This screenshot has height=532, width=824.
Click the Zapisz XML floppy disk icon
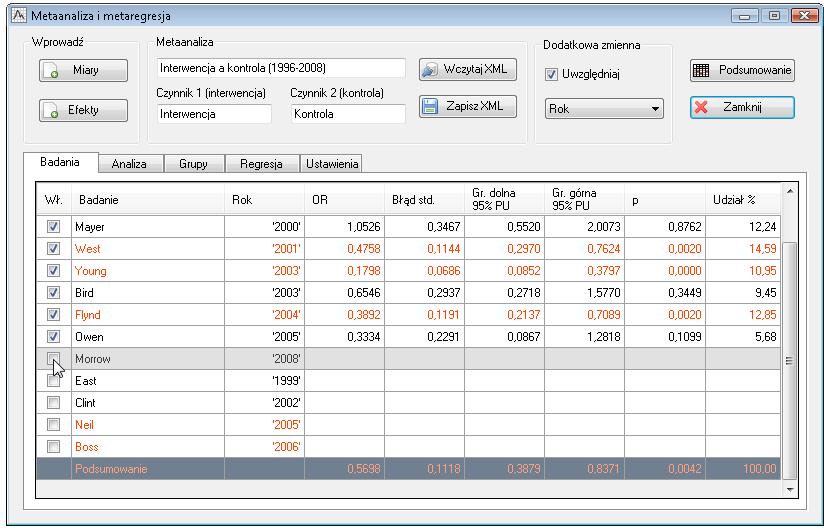(430, 106)
